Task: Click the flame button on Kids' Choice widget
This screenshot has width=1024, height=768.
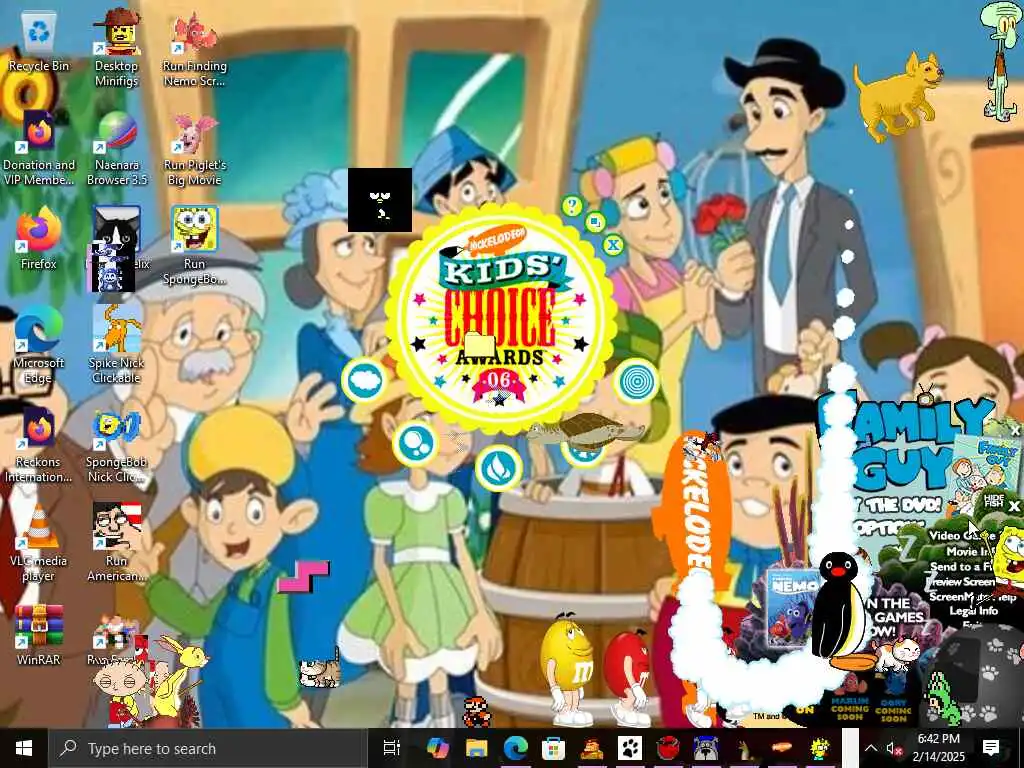Action: (x=498, y=467)
